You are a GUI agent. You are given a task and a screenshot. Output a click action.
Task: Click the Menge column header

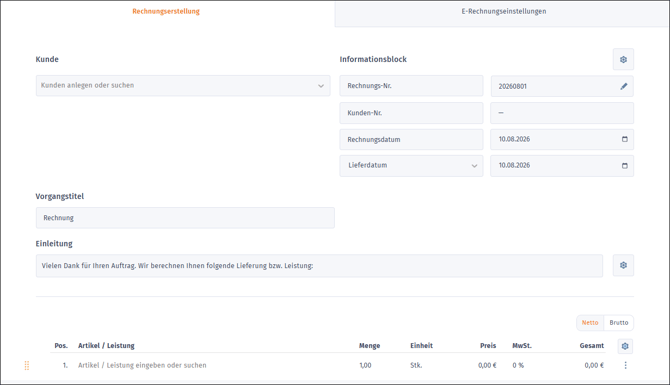click(369, 346)
